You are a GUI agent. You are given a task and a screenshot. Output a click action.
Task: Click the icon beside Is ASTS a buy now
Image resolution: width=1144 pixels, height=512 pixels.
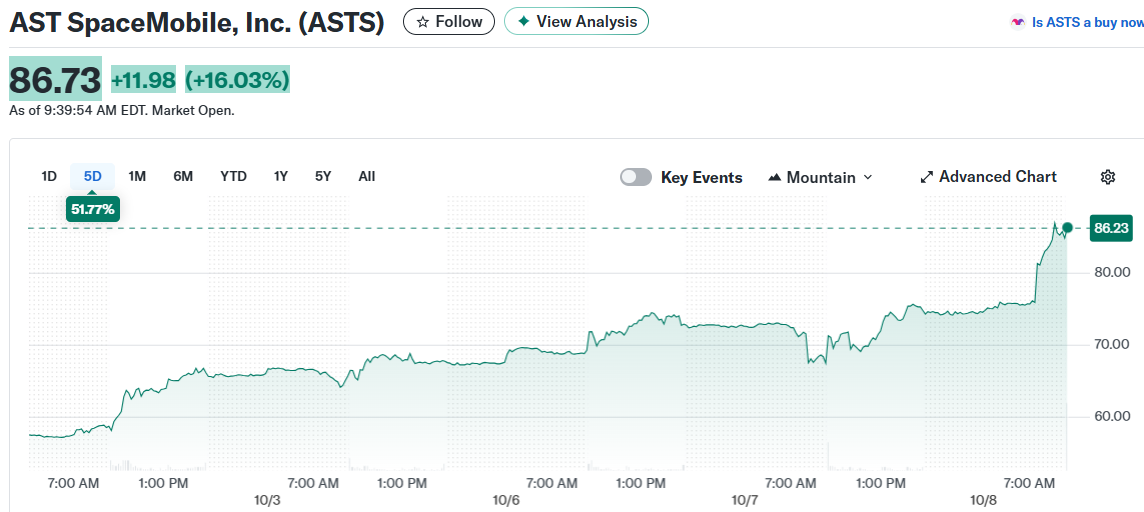tap(1018, 22)
